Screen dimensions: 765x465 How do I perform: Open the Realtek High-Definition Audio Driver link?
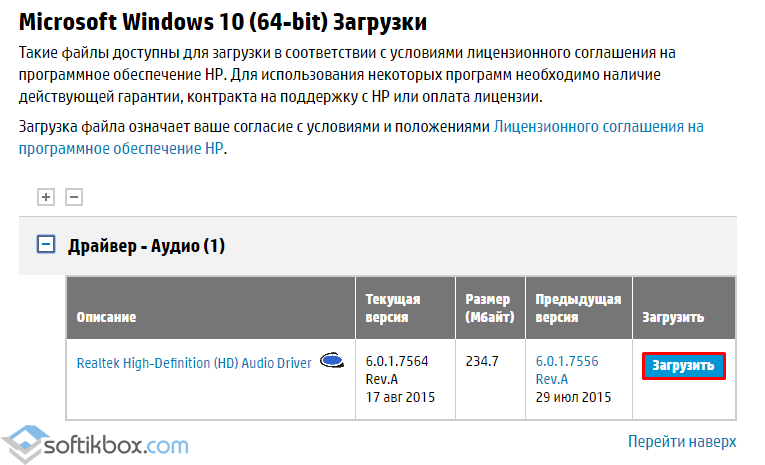click(x=194, y=363)
